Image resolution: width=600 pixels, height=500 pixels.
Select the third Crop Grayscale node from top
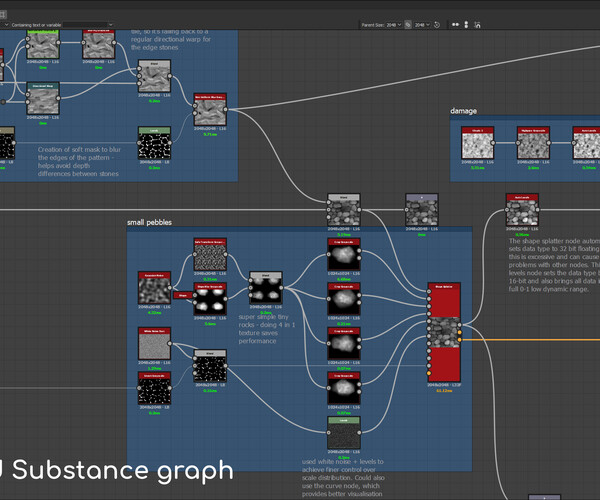point(344,344)
